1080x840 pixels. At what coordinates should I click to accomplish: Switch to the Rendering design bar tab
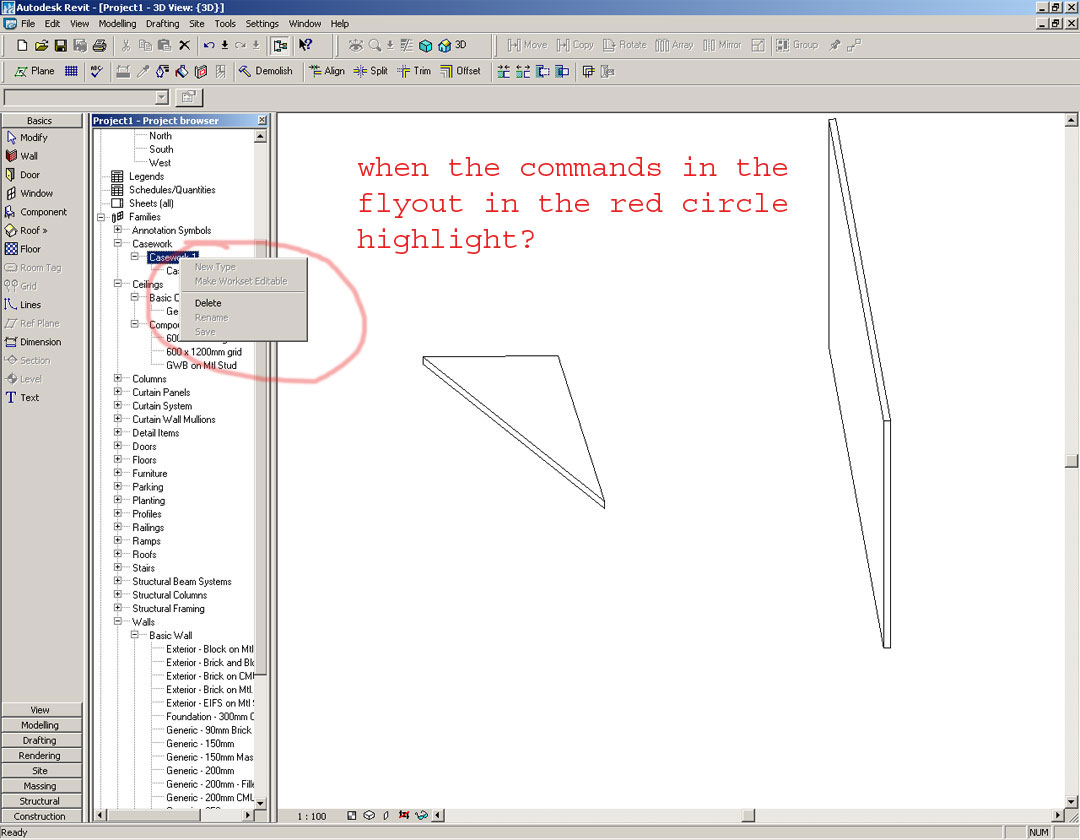[40, 755]
